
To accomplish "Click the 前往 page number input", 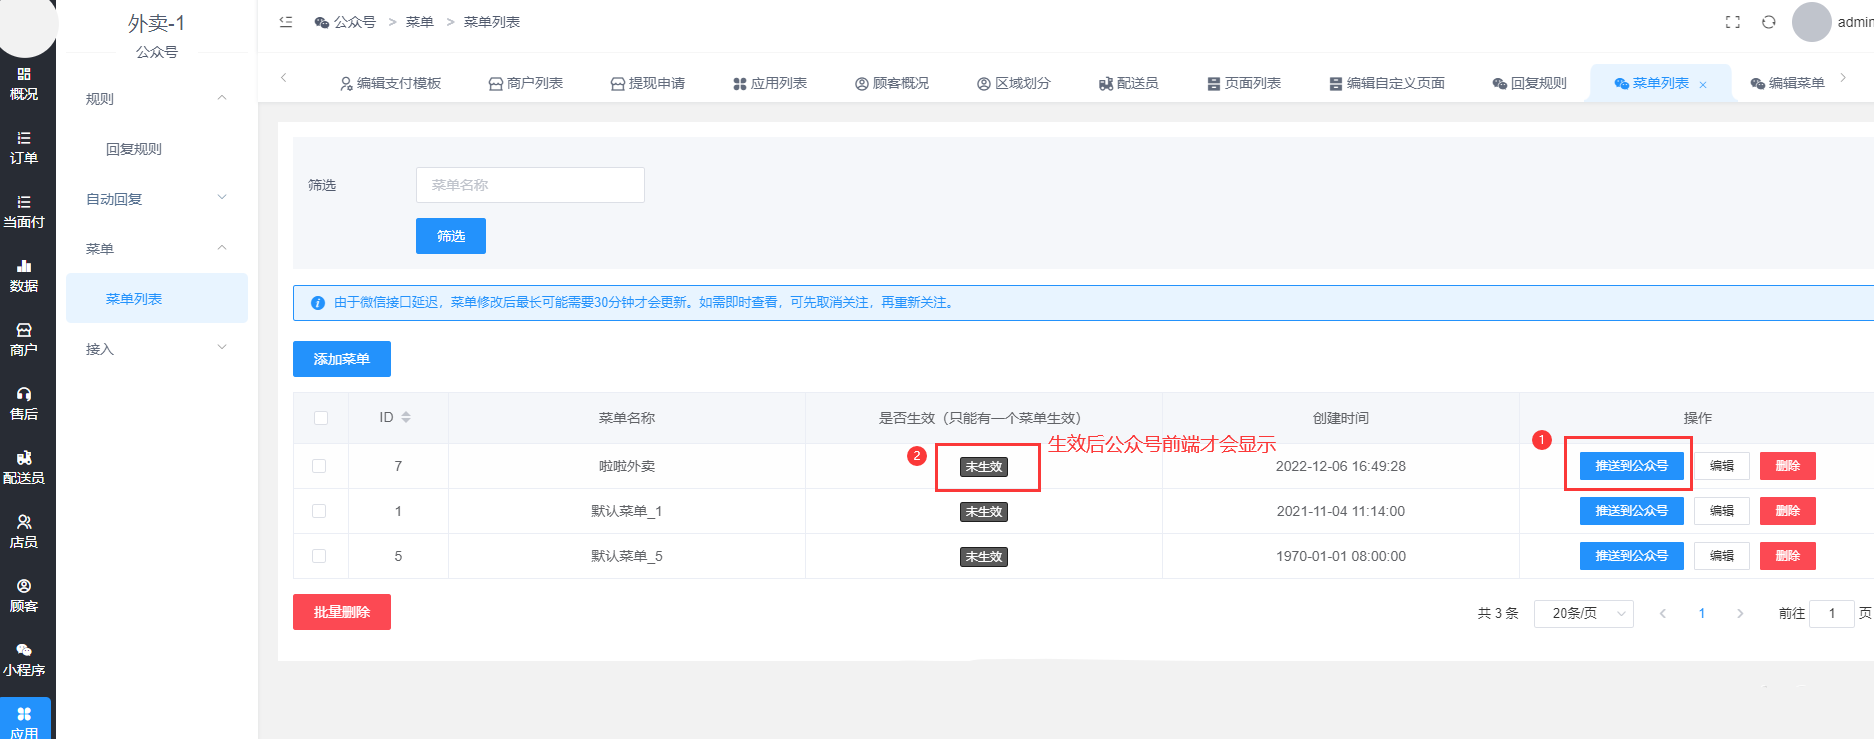I will click(x=1832, y=614).
